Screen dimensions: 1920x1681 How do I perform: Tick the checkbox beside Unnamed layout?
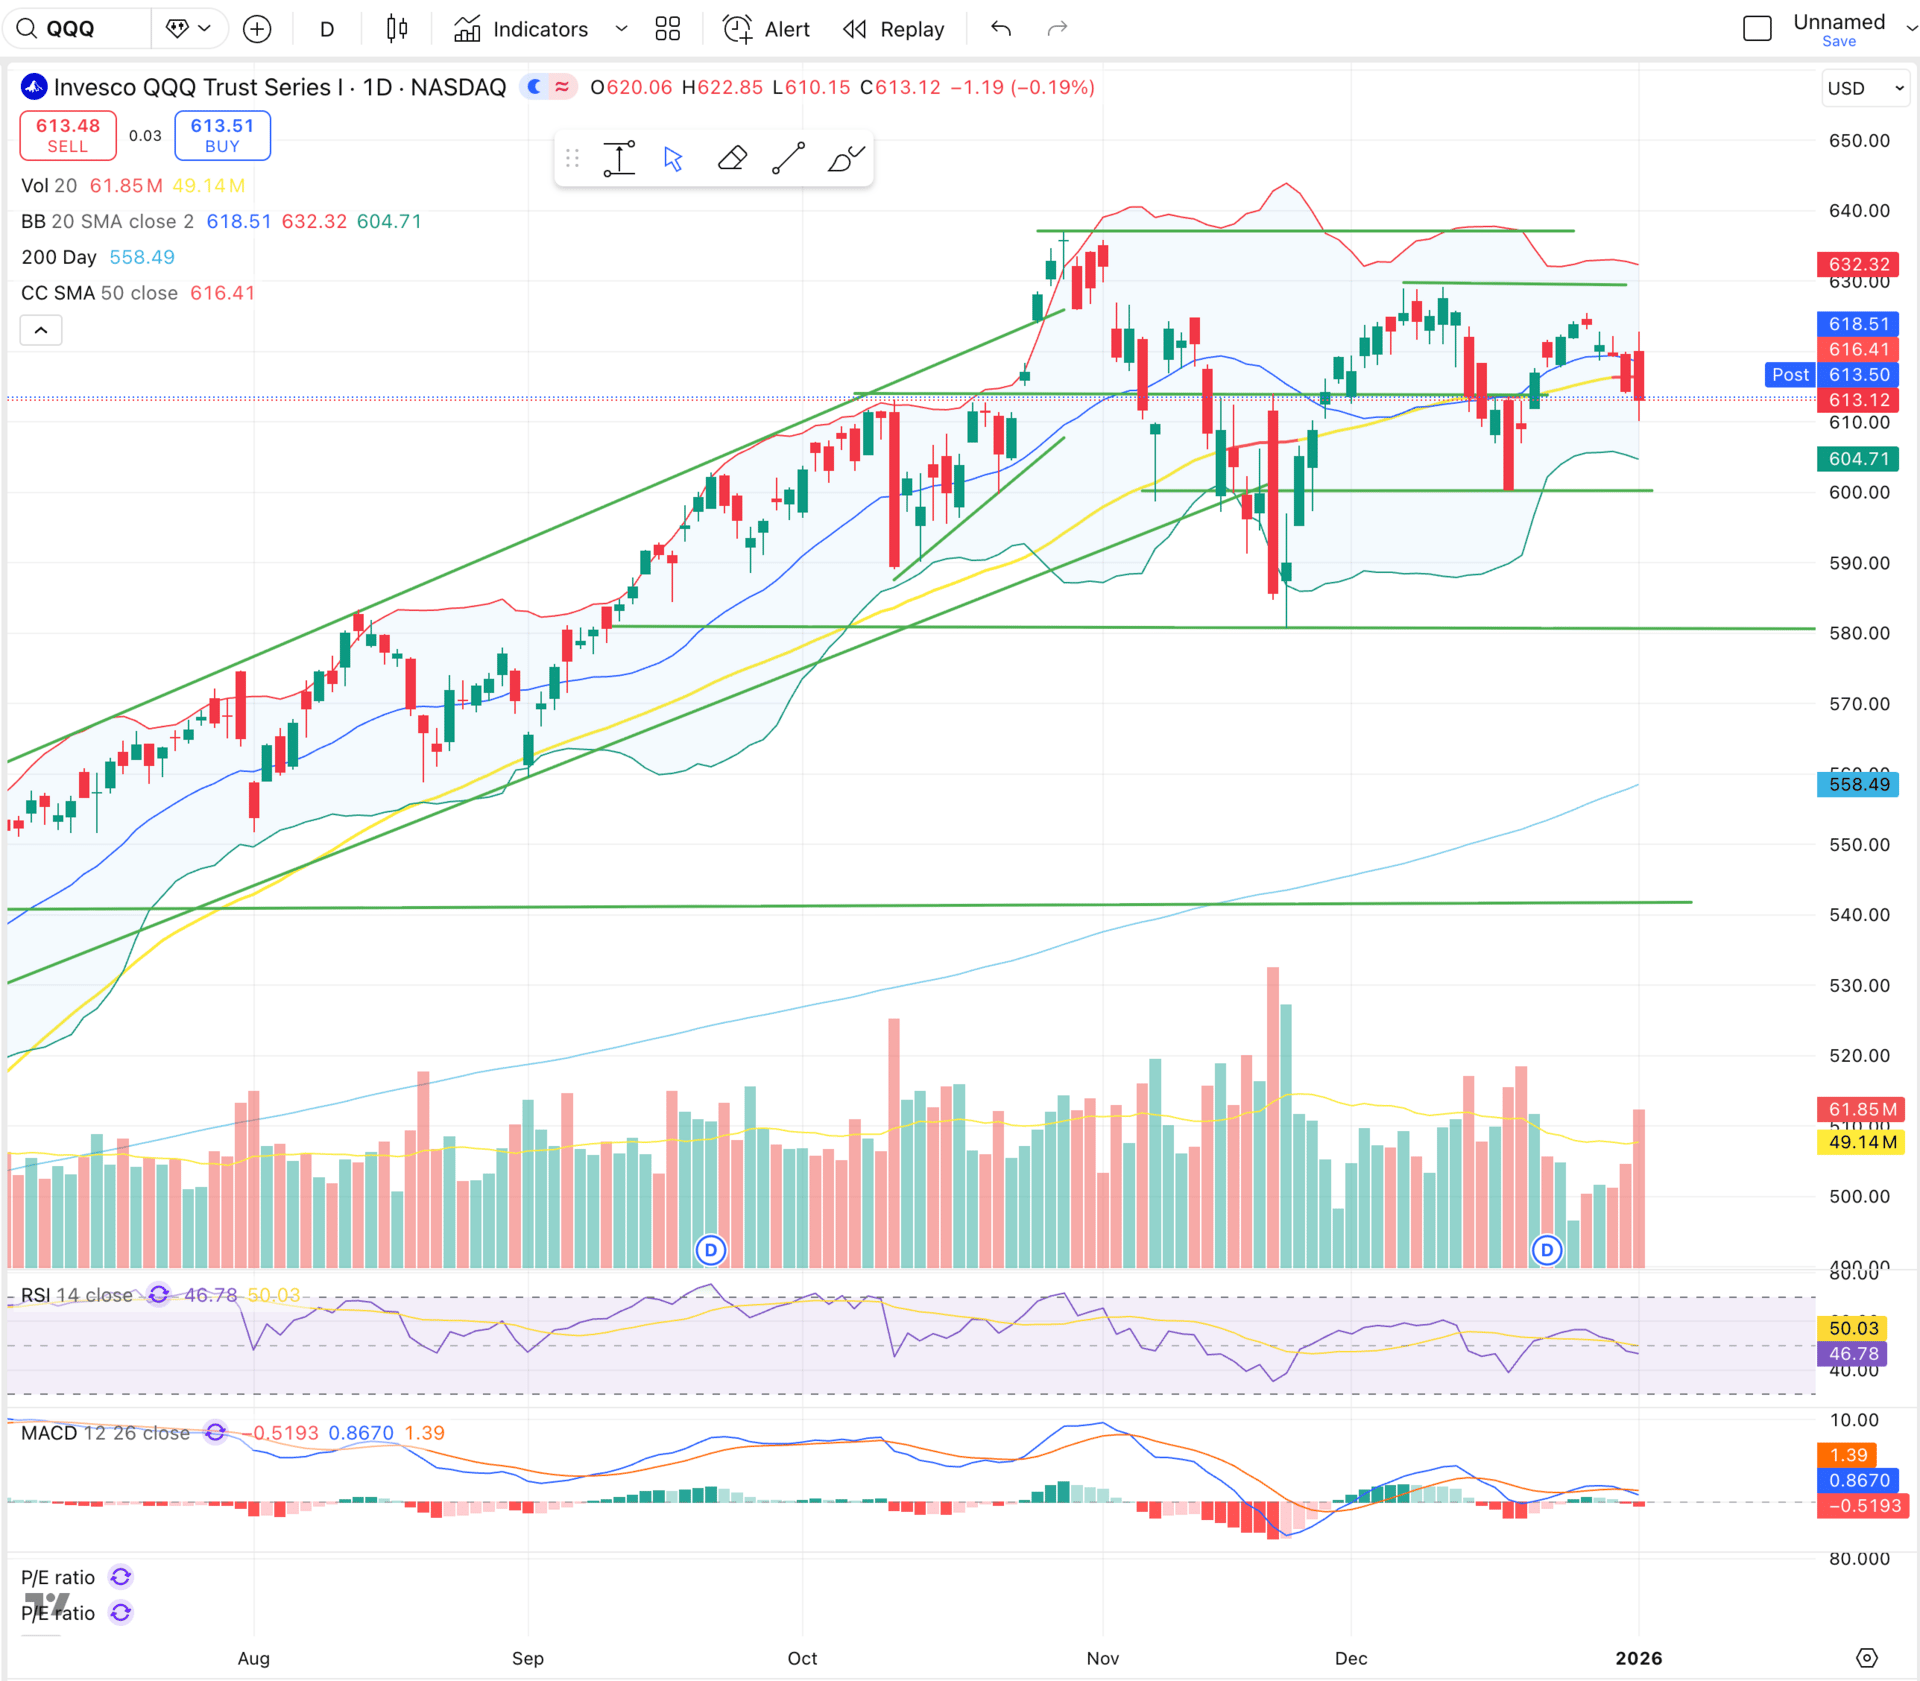pyautogui.click(x=1757, y=28)
